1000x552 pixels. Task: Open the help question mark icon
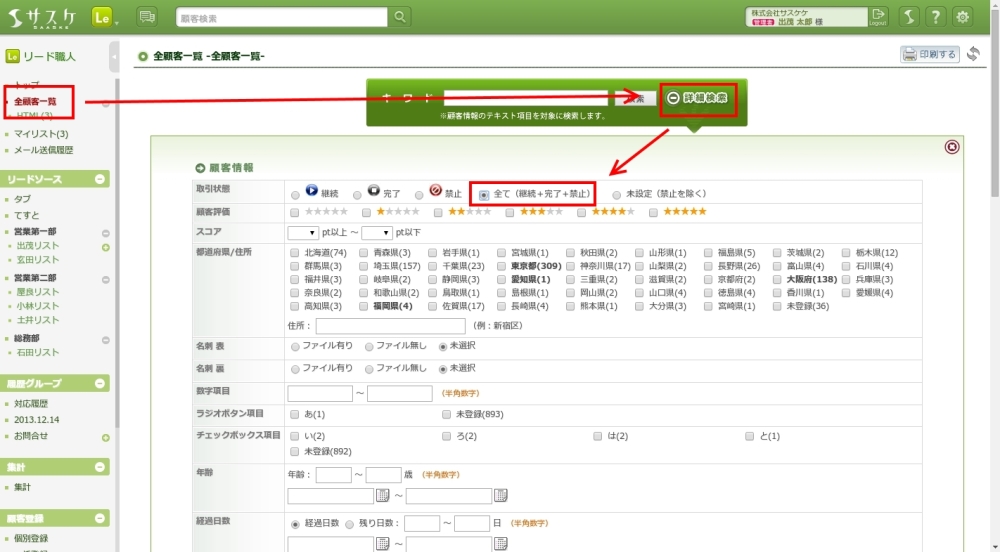coord(935,17)
